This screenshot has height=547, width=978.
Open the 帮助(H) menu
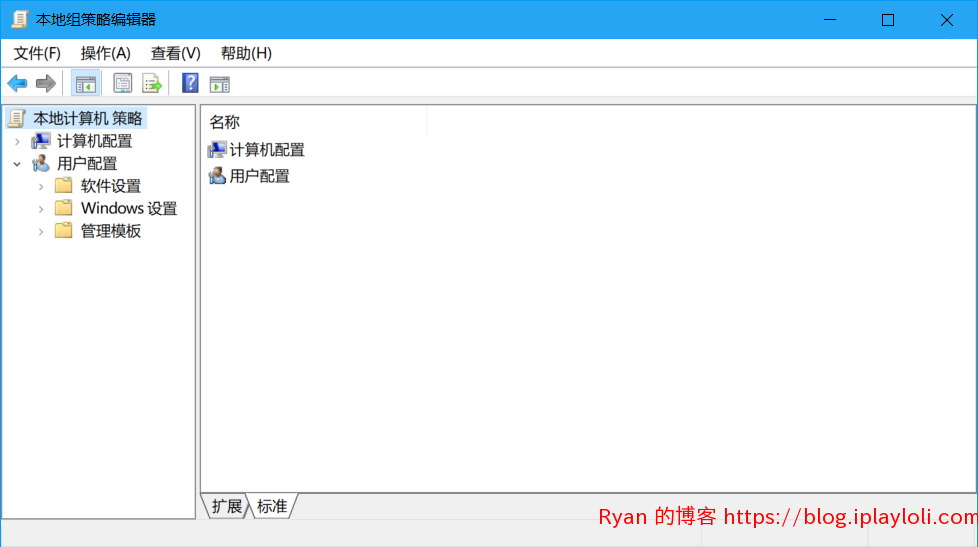pos(246,54)
